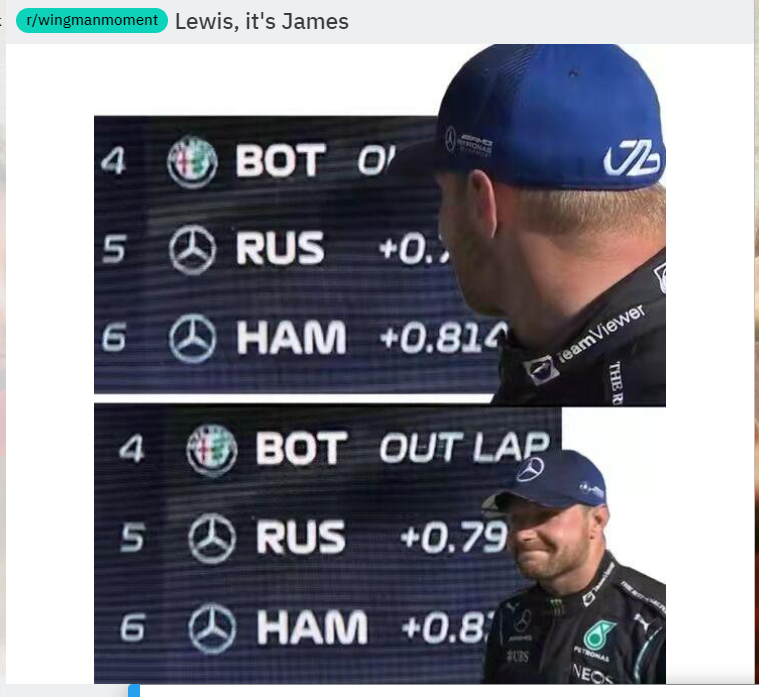The image size is (759, 697).
Task: Click the Alfa Romeo logo in the lower panel
Action: tap(212, 450)
